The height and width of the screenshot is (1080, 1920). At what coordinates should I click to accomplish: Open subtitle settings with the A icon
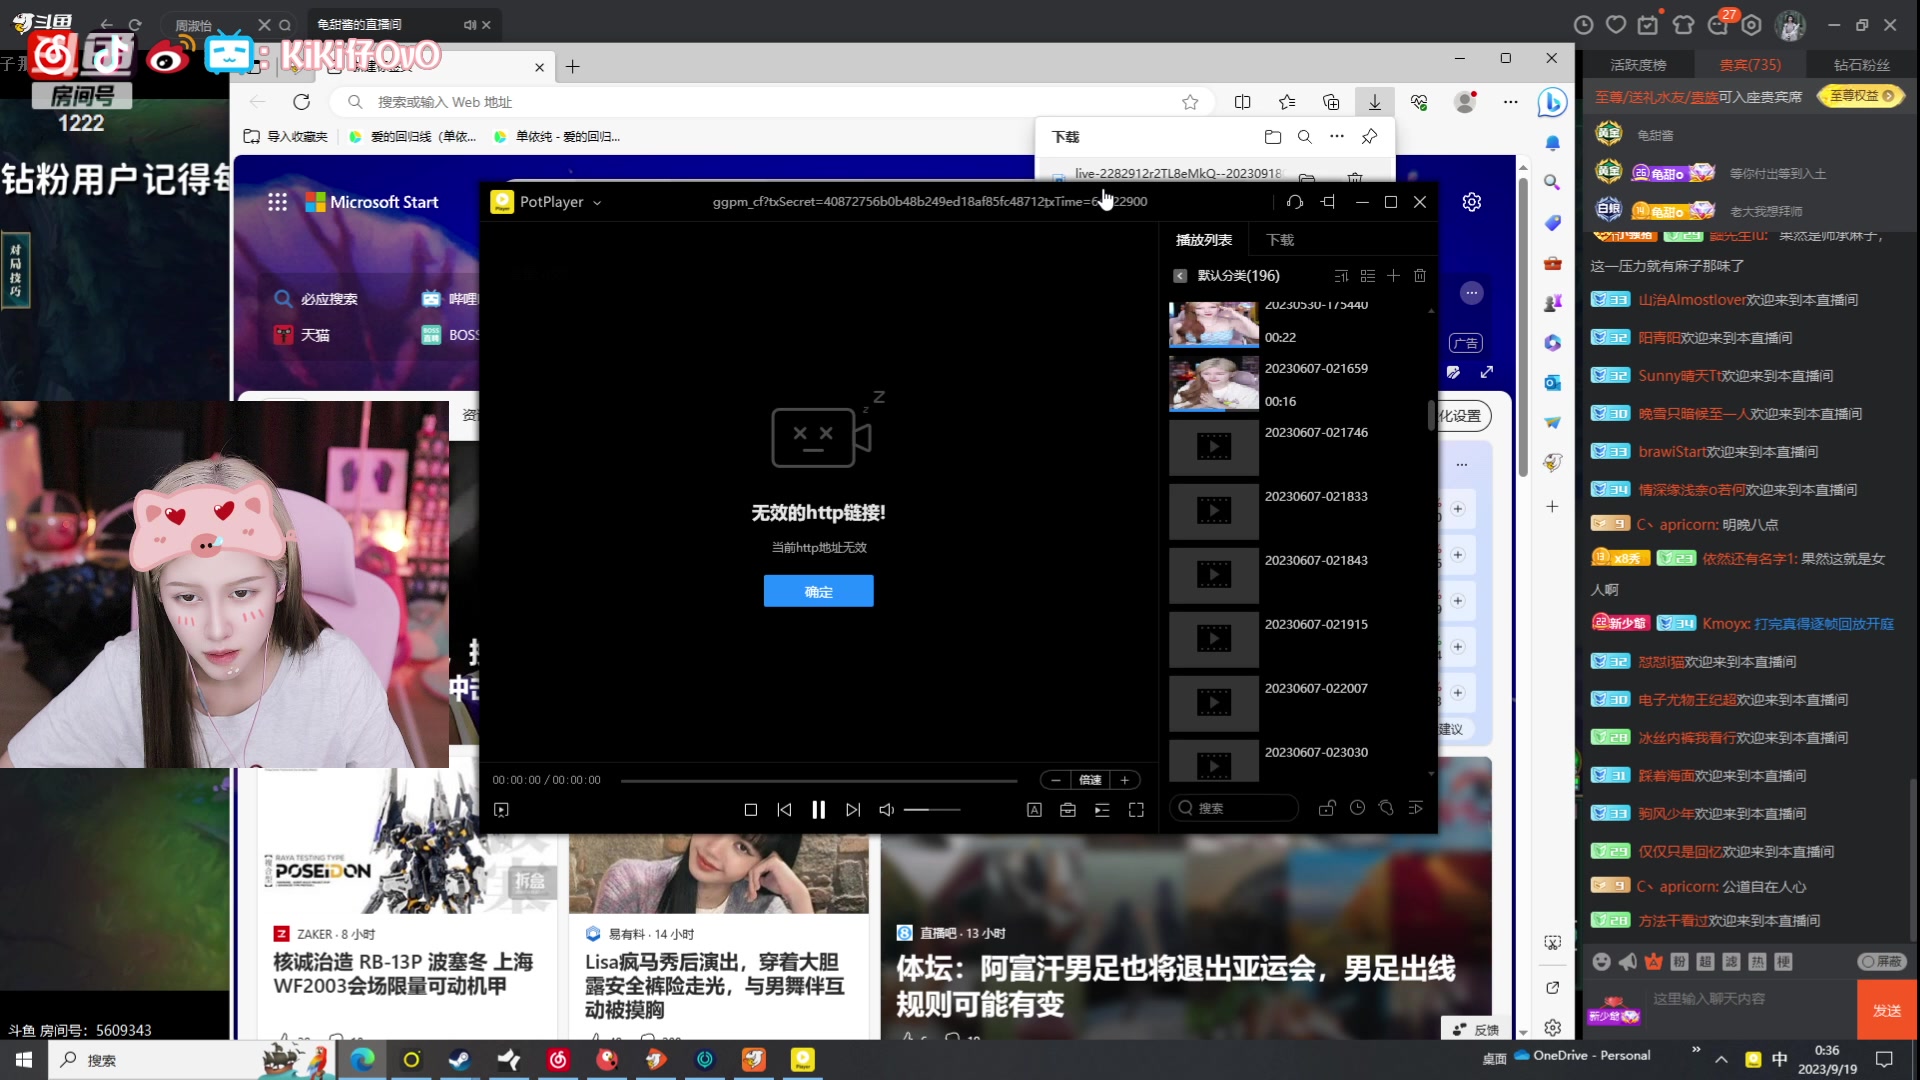tap(1034, 810)
